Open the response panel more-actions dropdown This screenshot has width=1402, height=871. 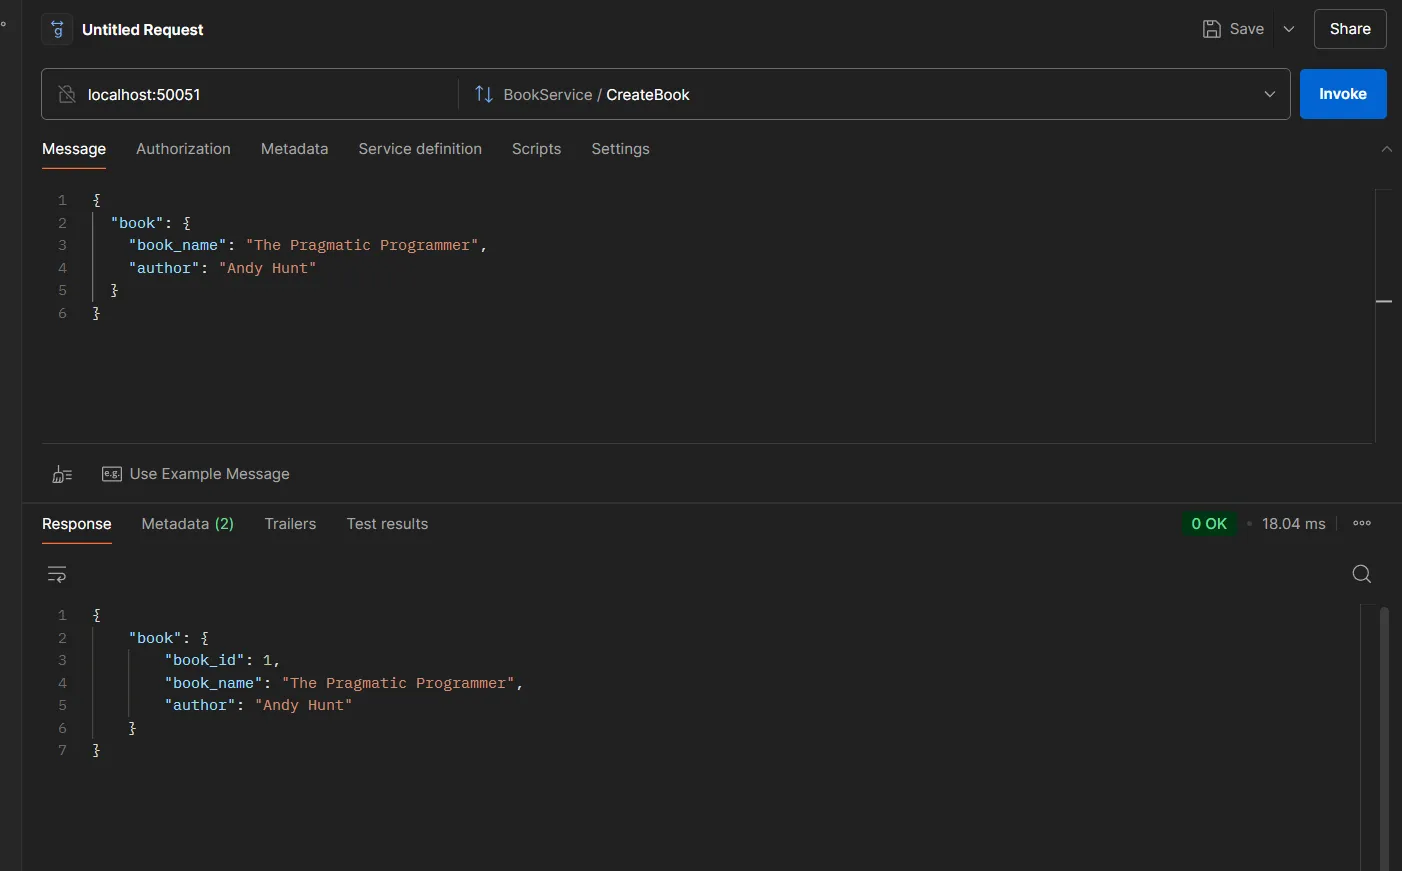pyautogui.click(x=1362, y=523)
